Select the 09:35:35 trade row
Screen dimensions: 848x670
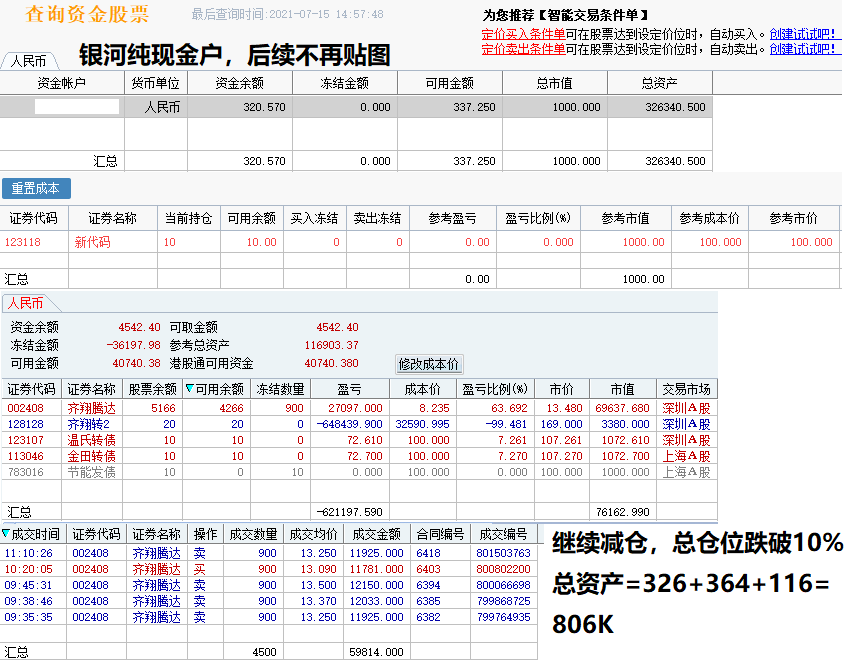tap(269, 617)
